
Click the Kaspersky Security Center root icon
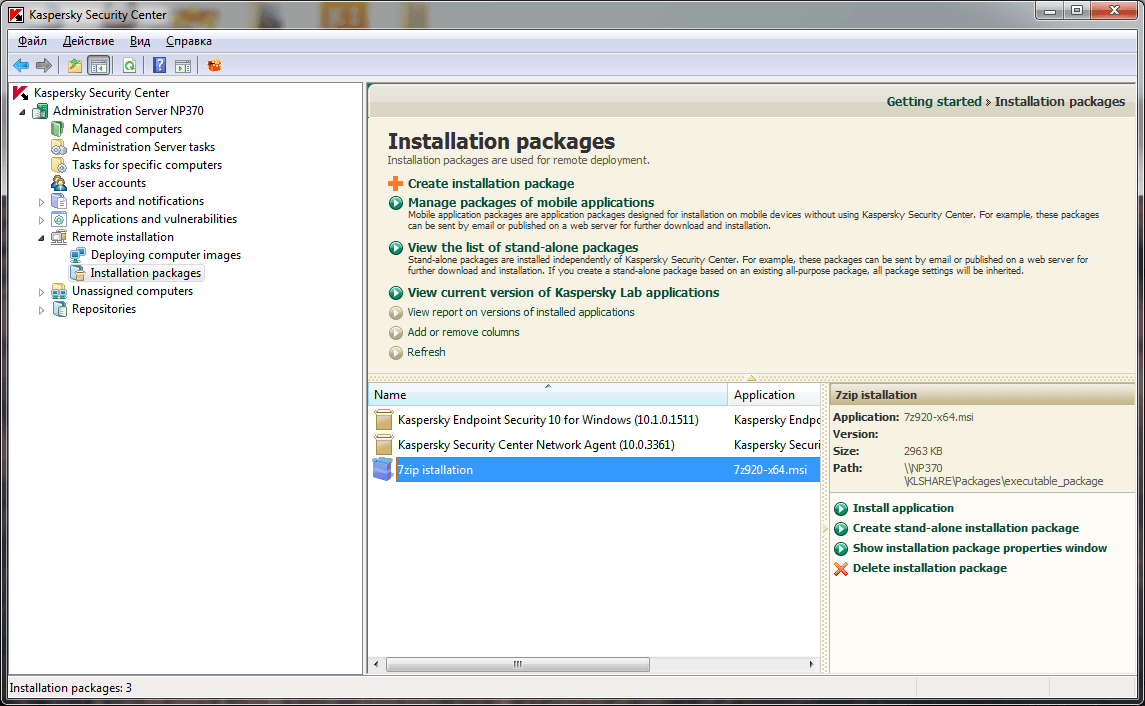click(x=20, y=93)
